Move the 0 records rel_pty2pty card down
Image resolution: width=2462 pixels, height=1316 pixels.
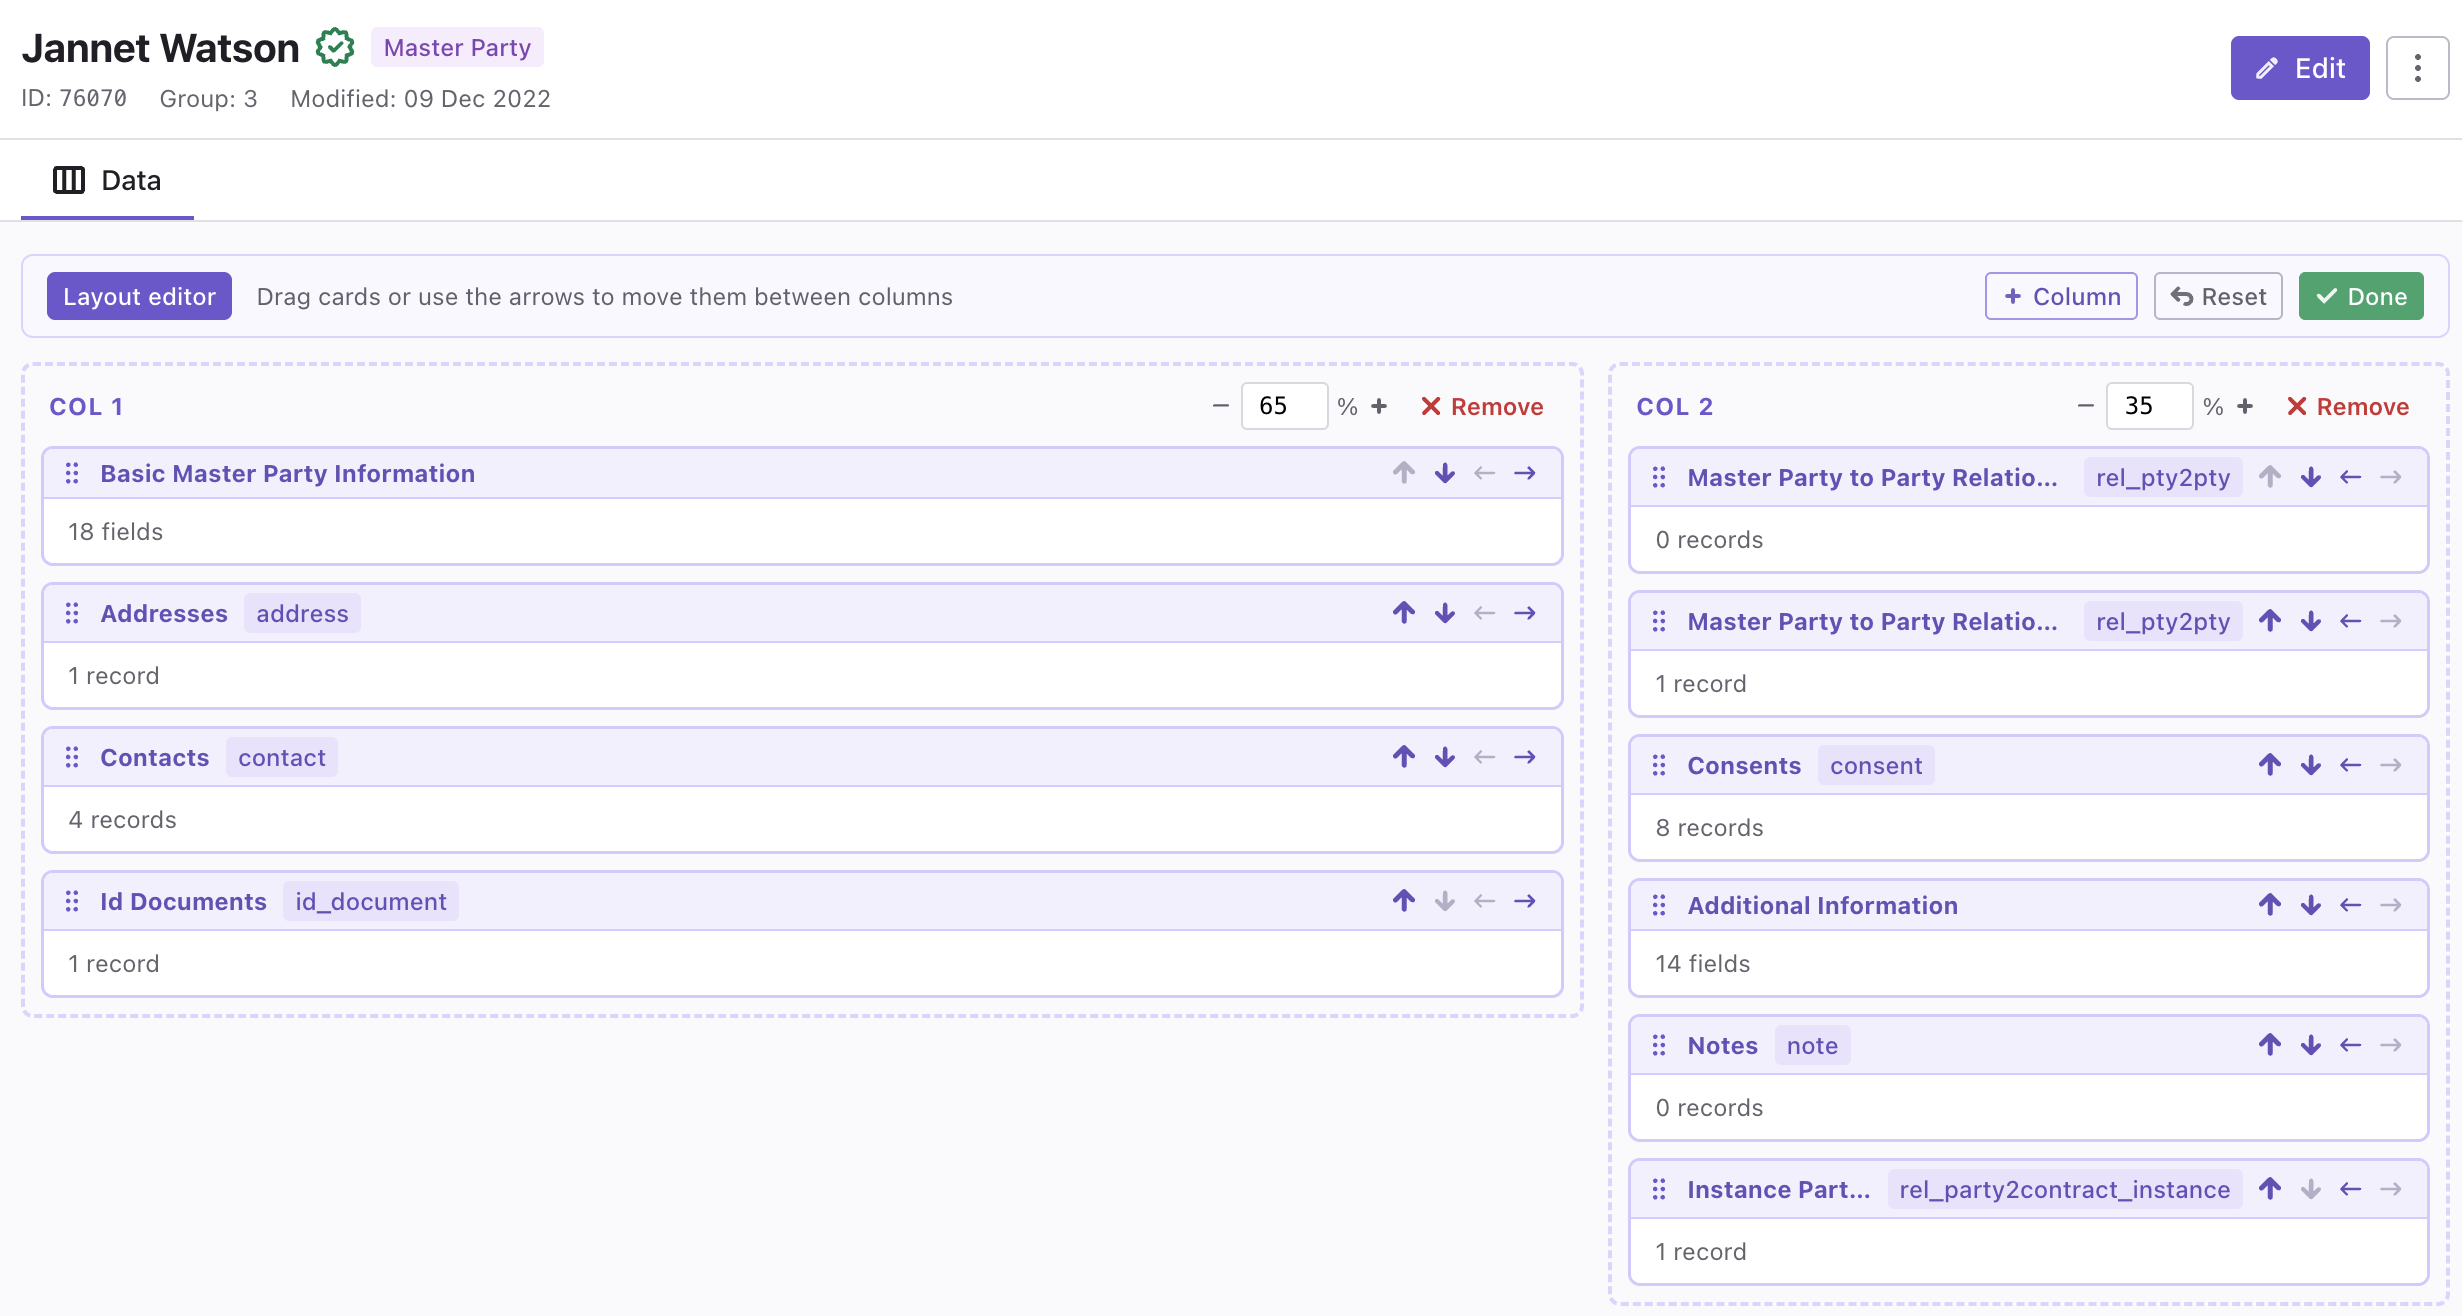pos(2310,477)
